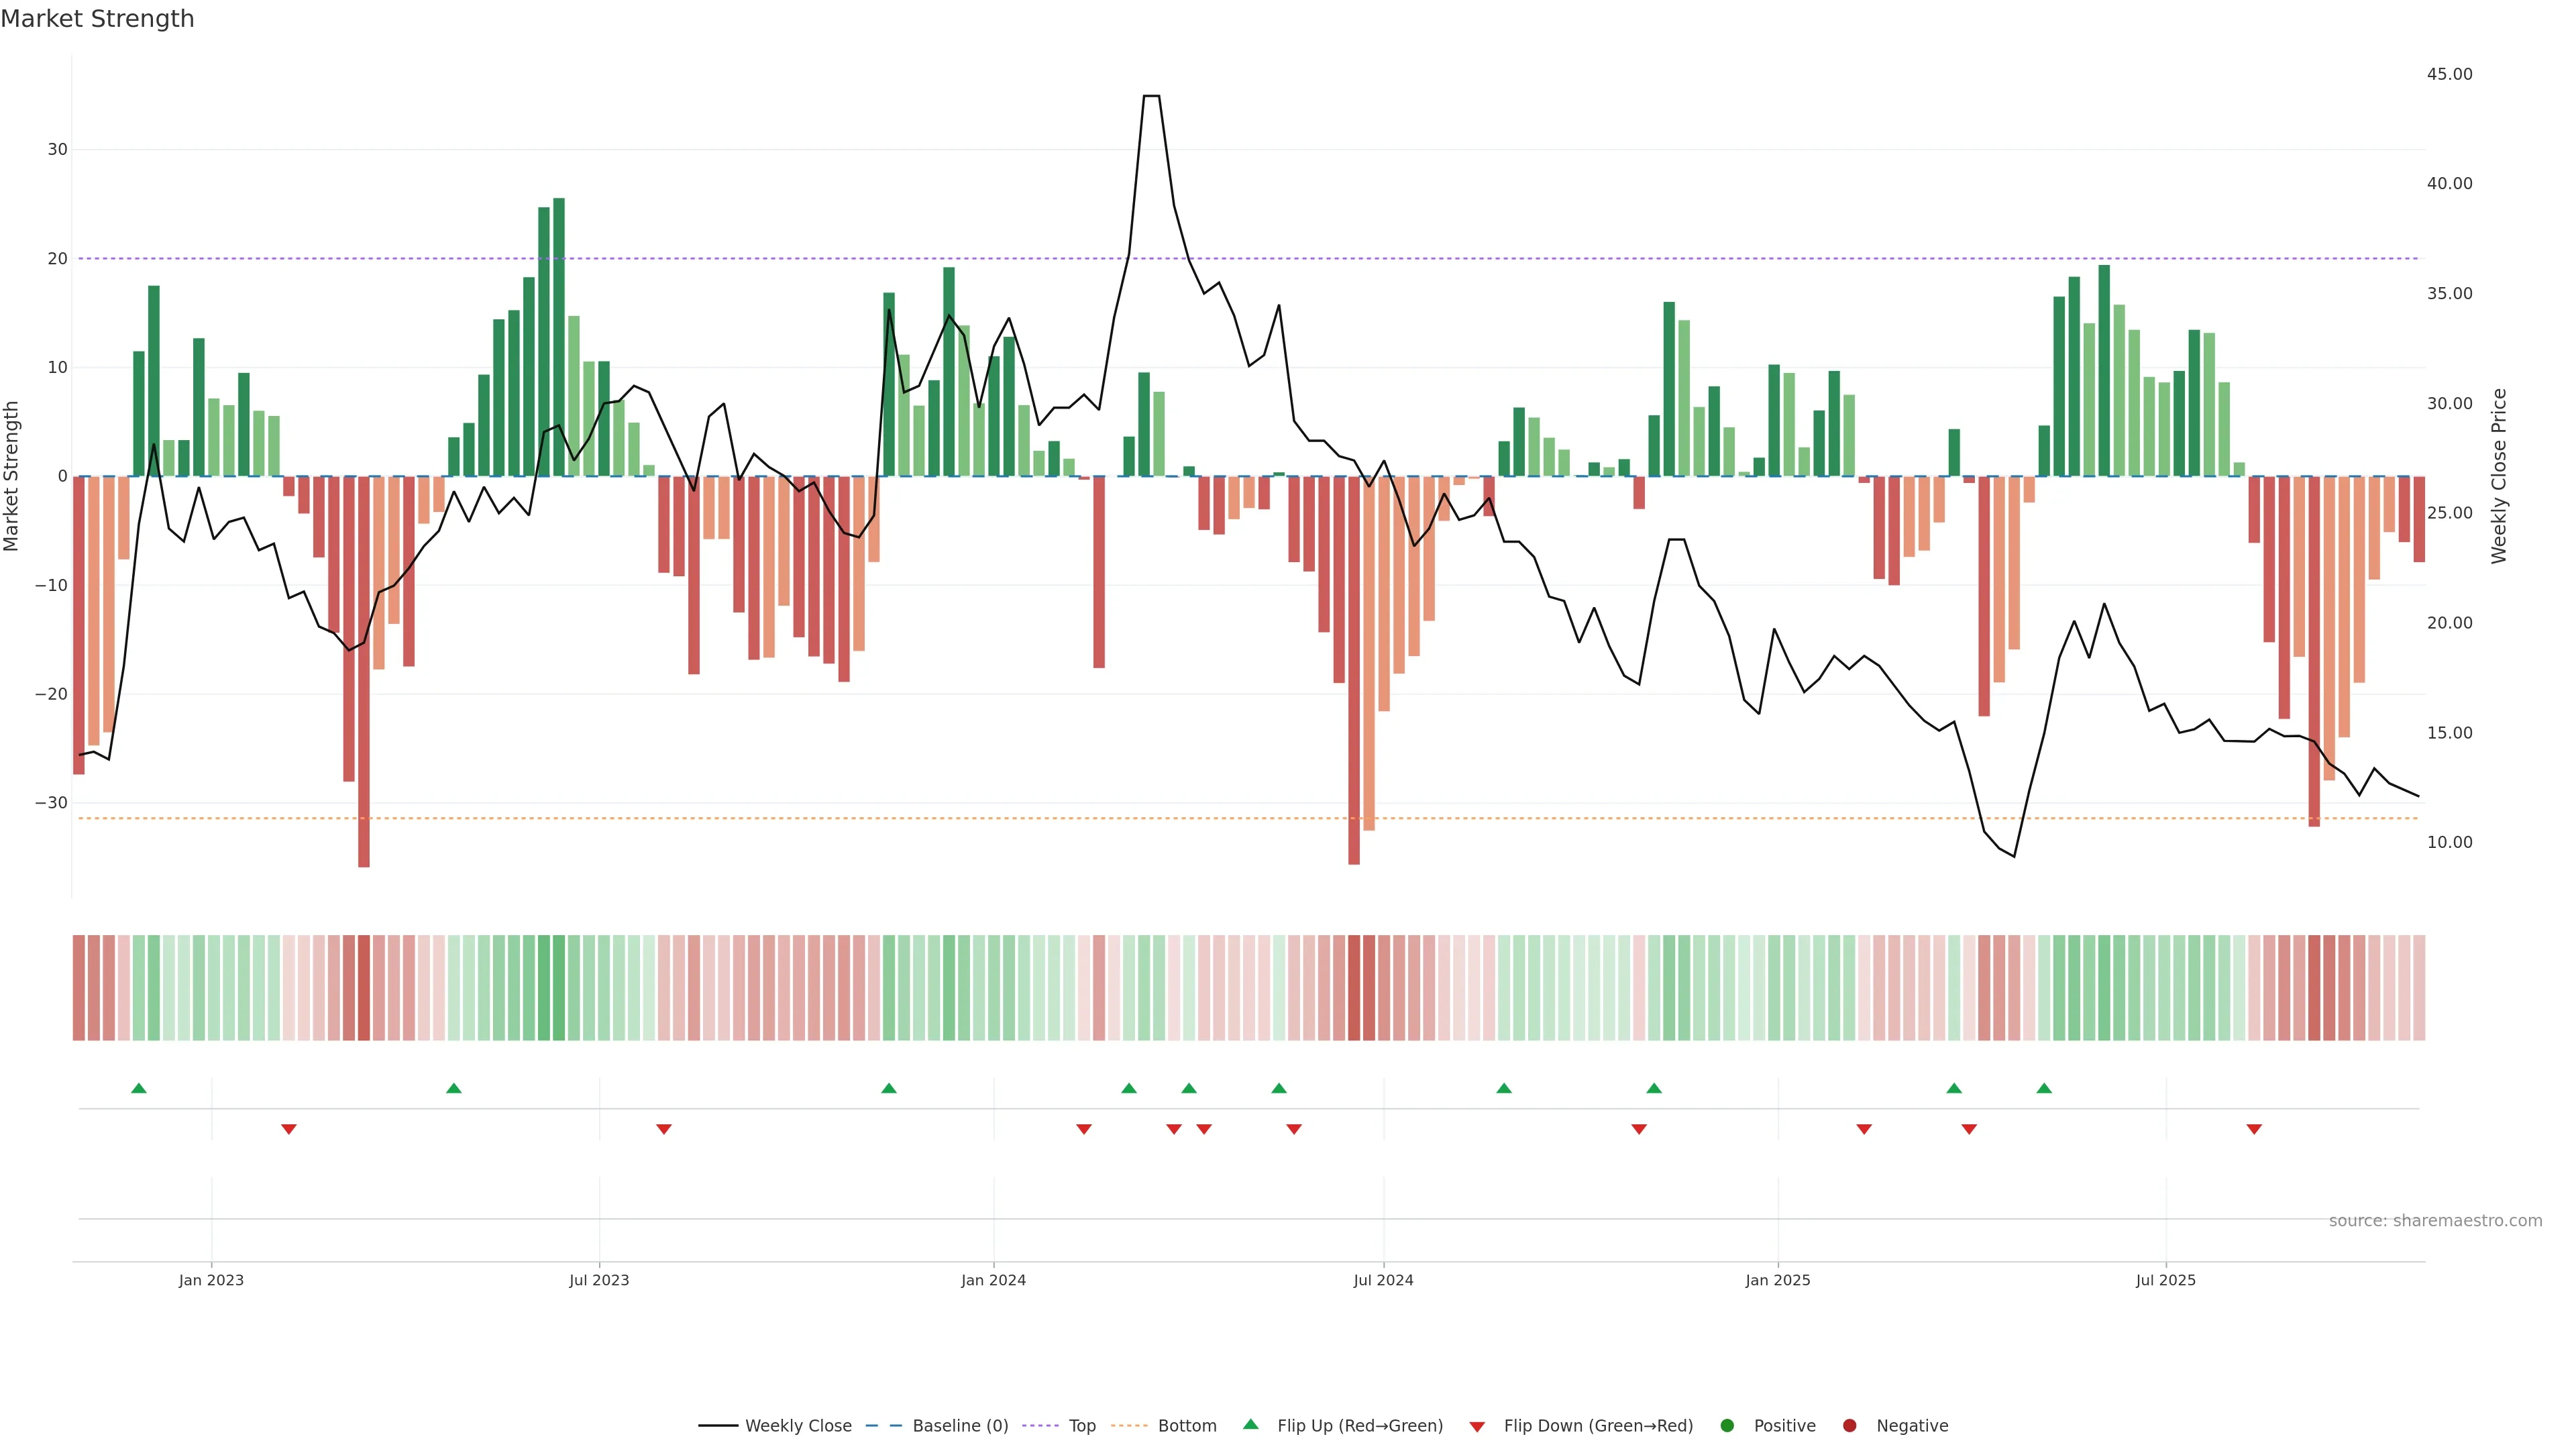Open the source: sharemaestro.com link text

tap(2435, 1220)
